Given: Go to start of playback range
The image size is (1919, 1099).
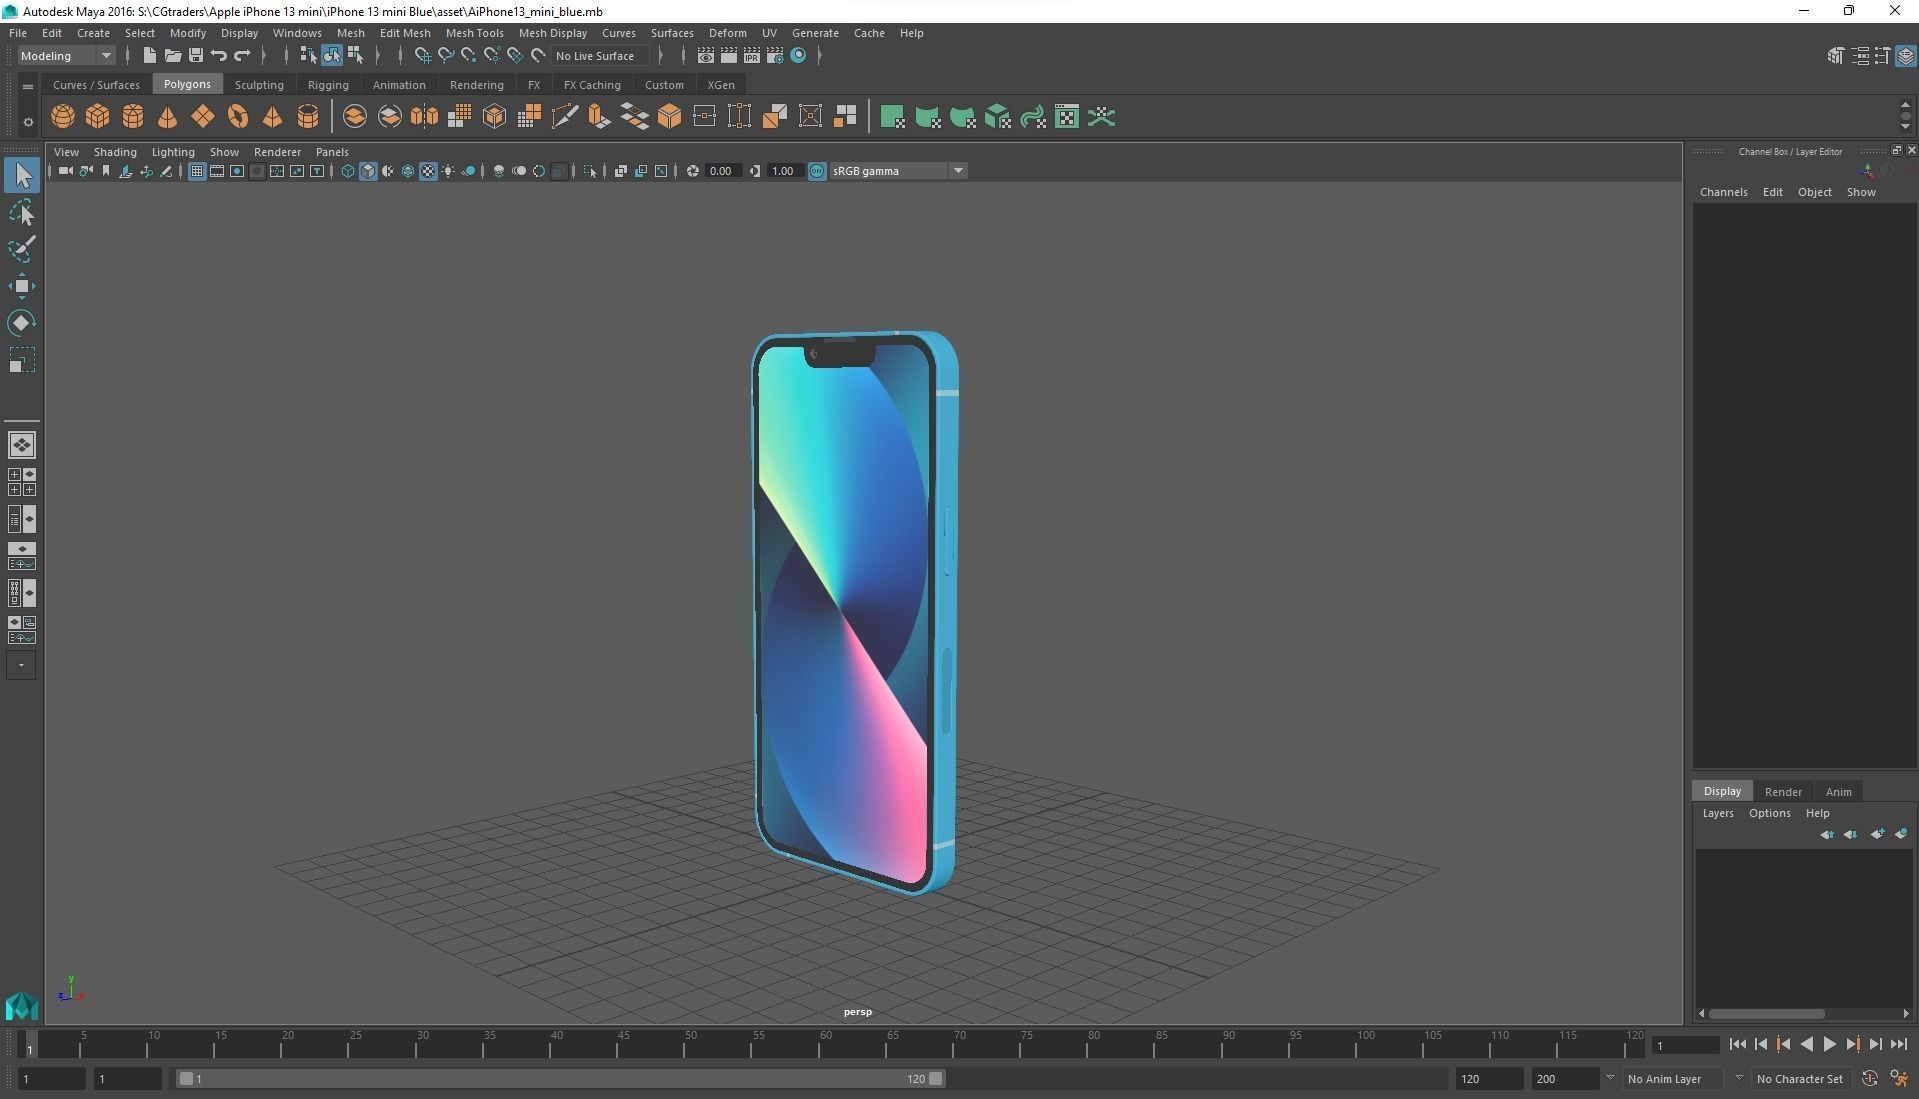Looking at the screenshot, I should (x=1737, y=1044).
